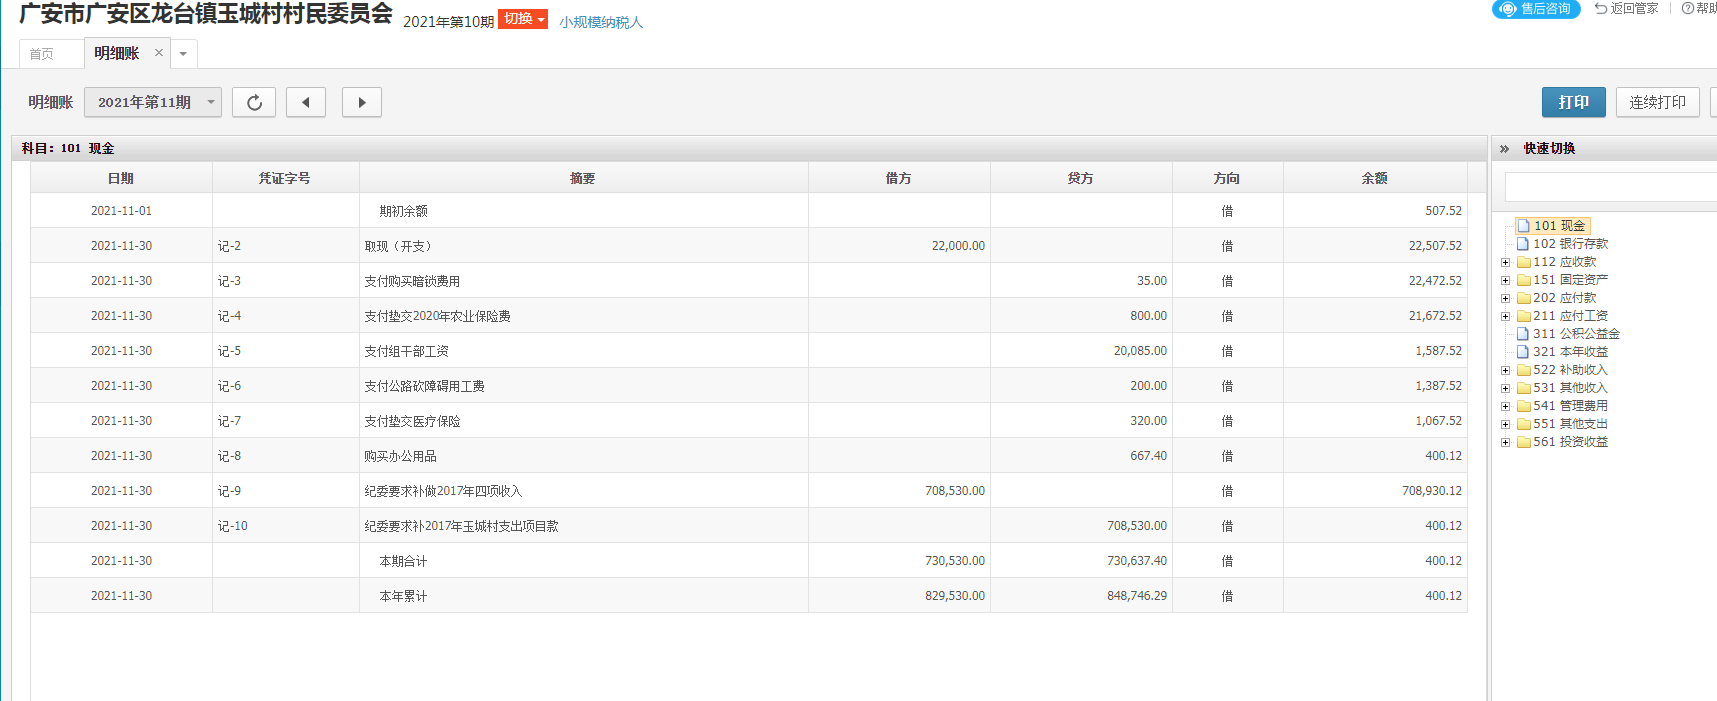Image resolution: width=1717 pixels, height=701 pixels.
Task: Close the 明细账 tab with its X
Action: 158,53
